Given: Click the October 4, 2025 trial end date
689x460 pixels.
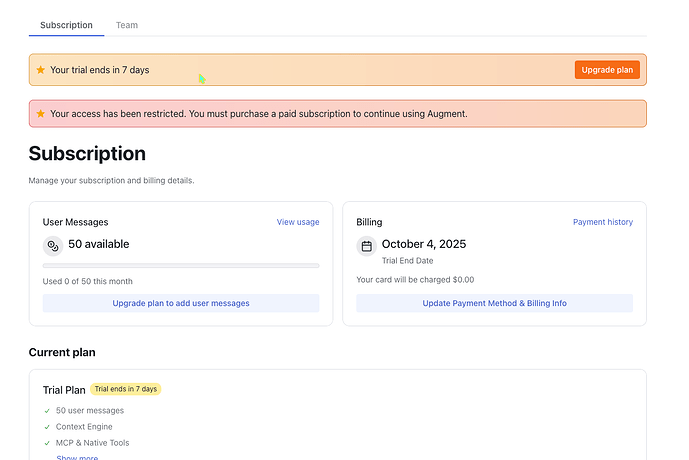Looking at the screenshot, I should (x=424, y=244).
